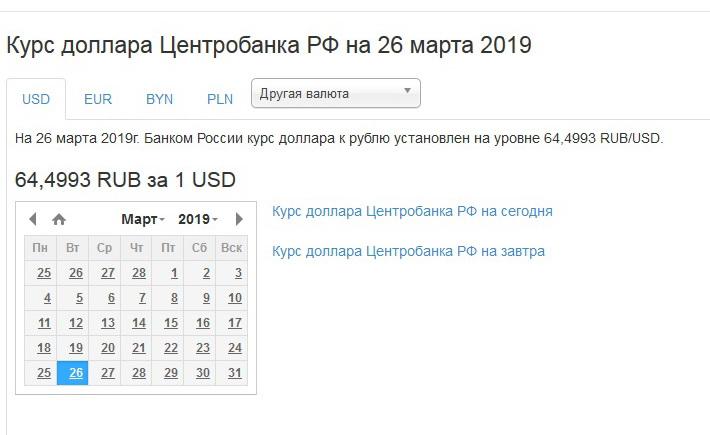Screen dimensions: 710x435
Task: Switch to the BYN tab
Action: click(x=159, y=99)
